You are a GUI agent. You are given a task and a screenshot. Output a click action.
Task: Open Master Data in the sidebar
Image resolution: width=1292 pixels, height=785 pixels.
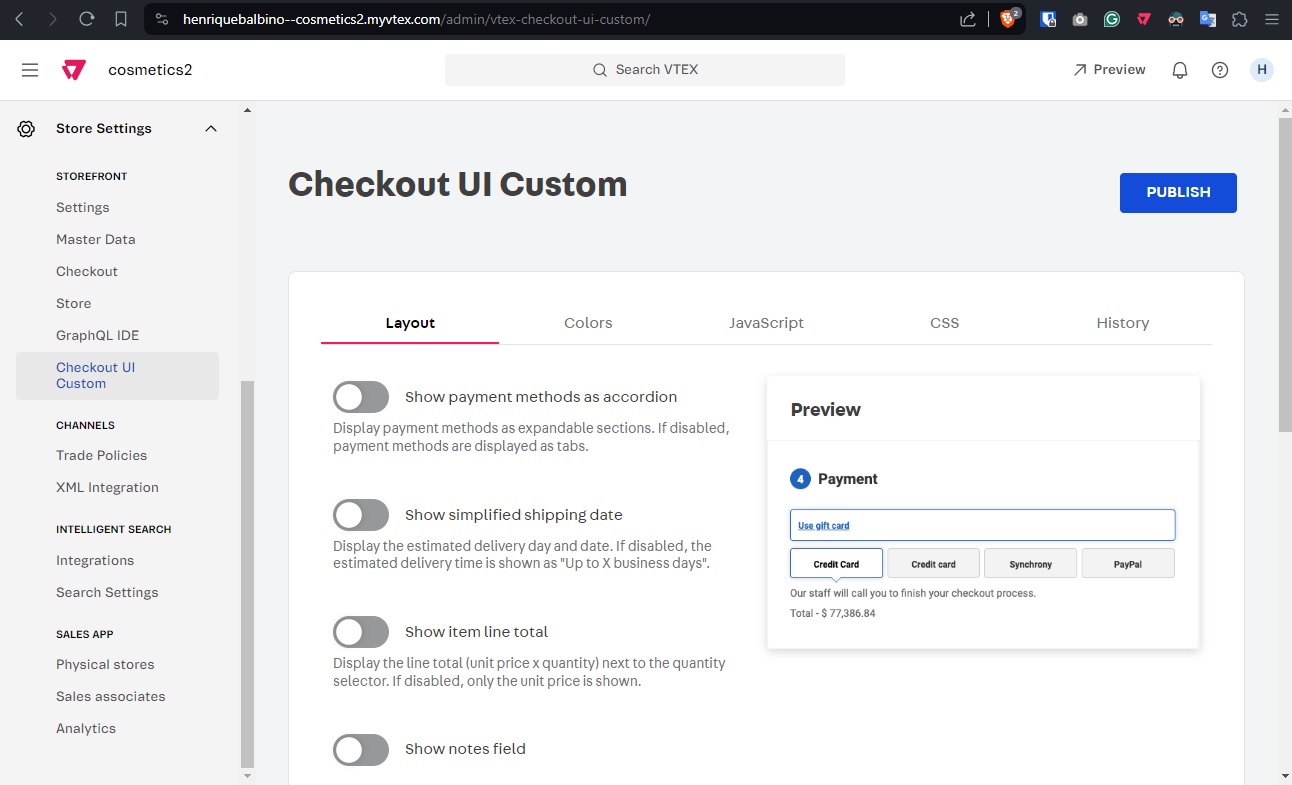tap(96, 240)
